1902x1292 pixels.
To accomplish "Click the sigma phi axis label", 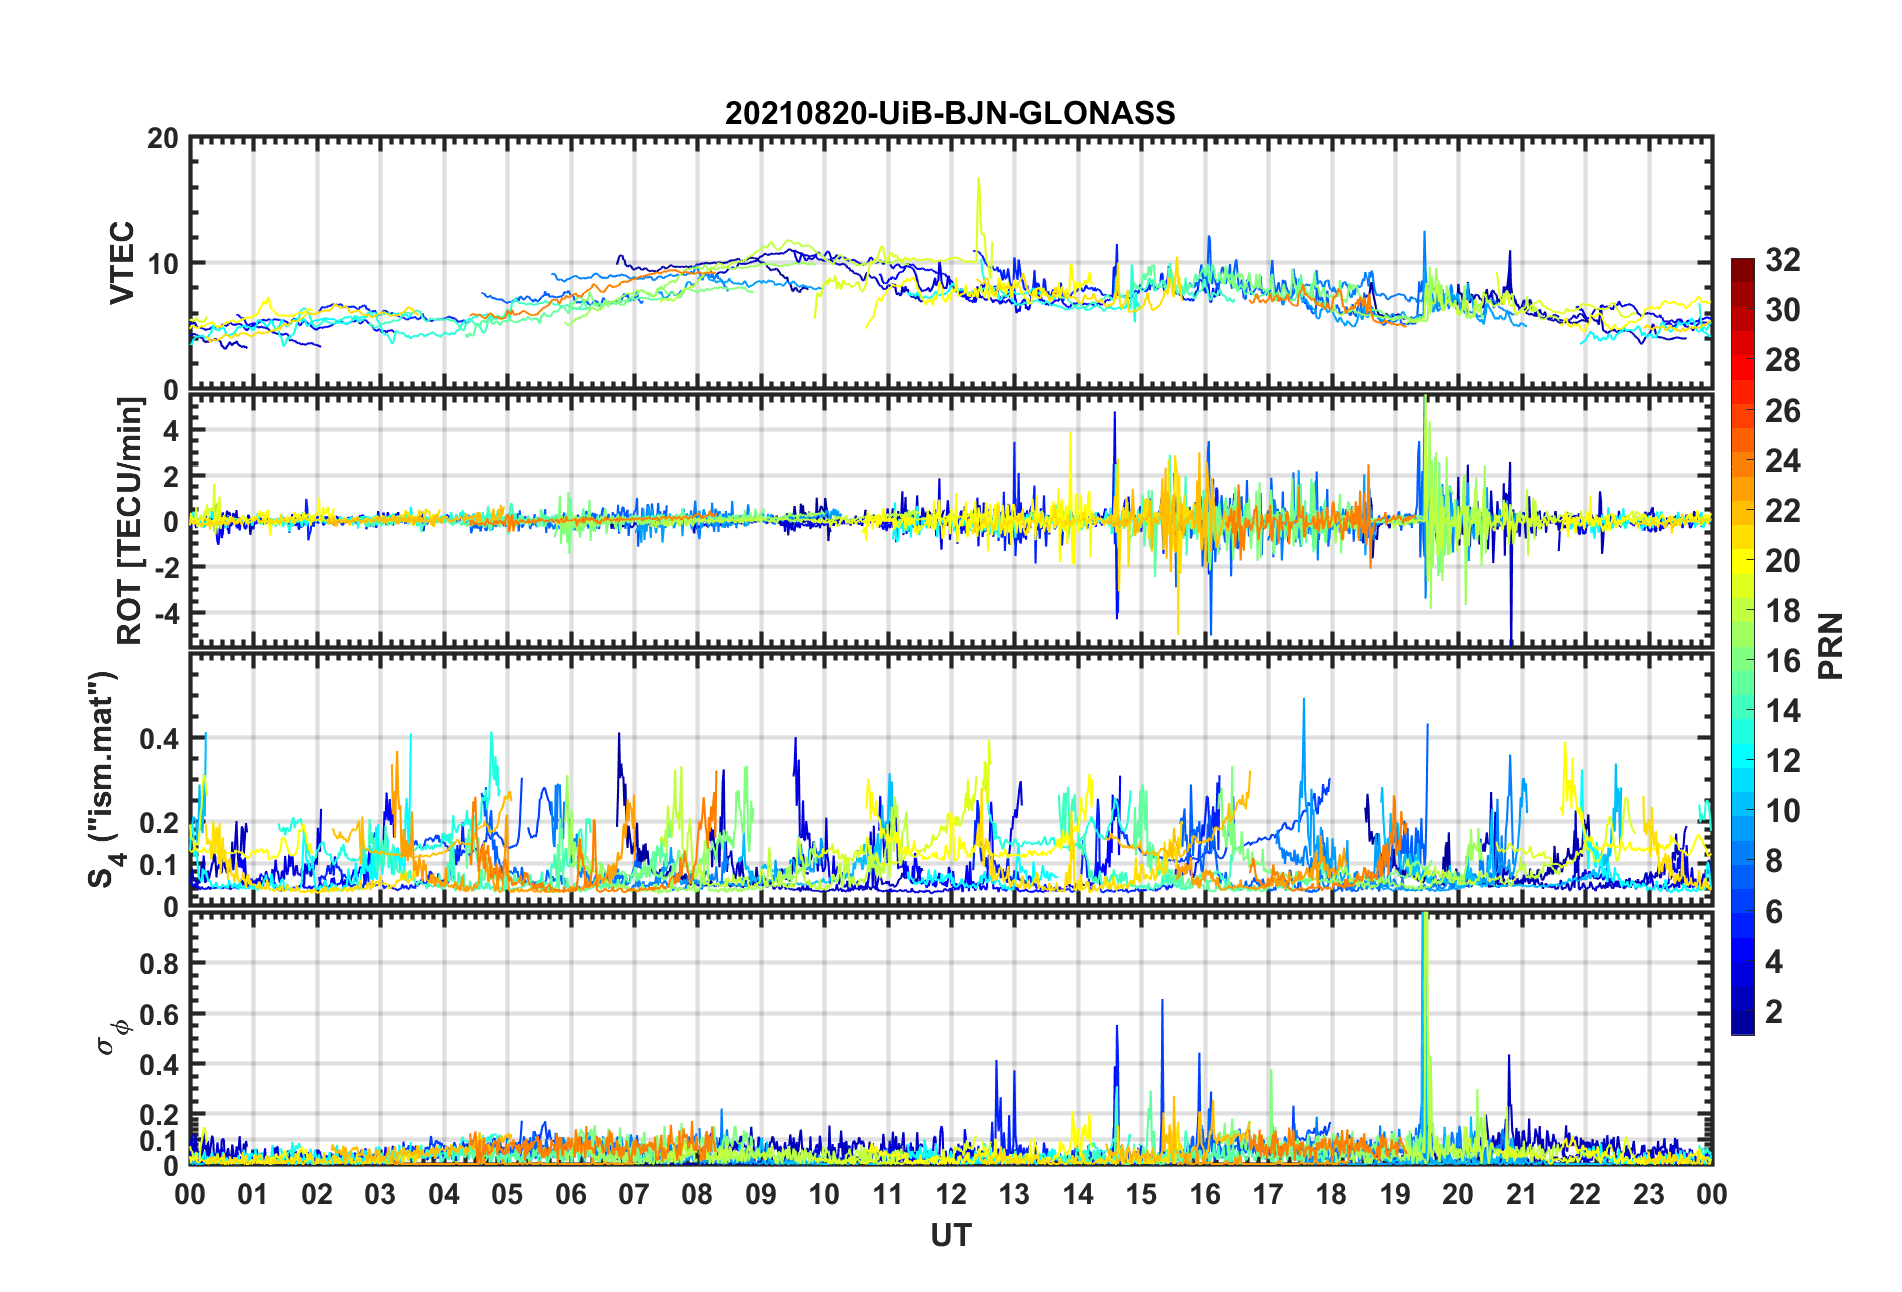I will point(112,1037).
